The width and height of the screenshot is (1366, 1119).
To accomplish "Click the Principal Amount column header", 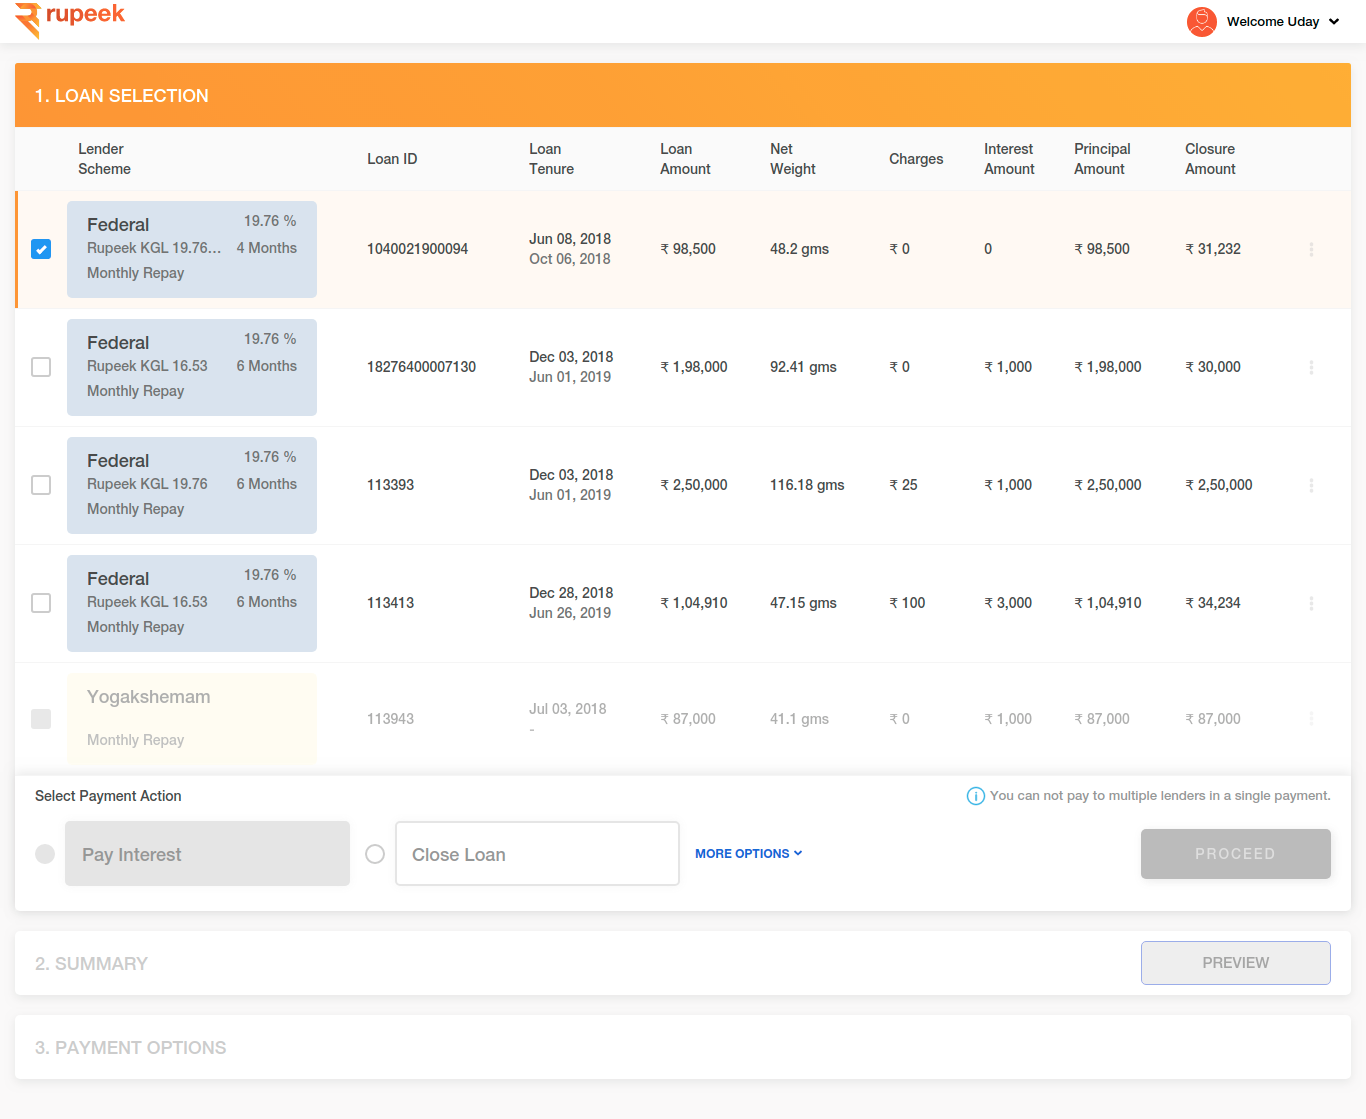I will click(1102, 159).
